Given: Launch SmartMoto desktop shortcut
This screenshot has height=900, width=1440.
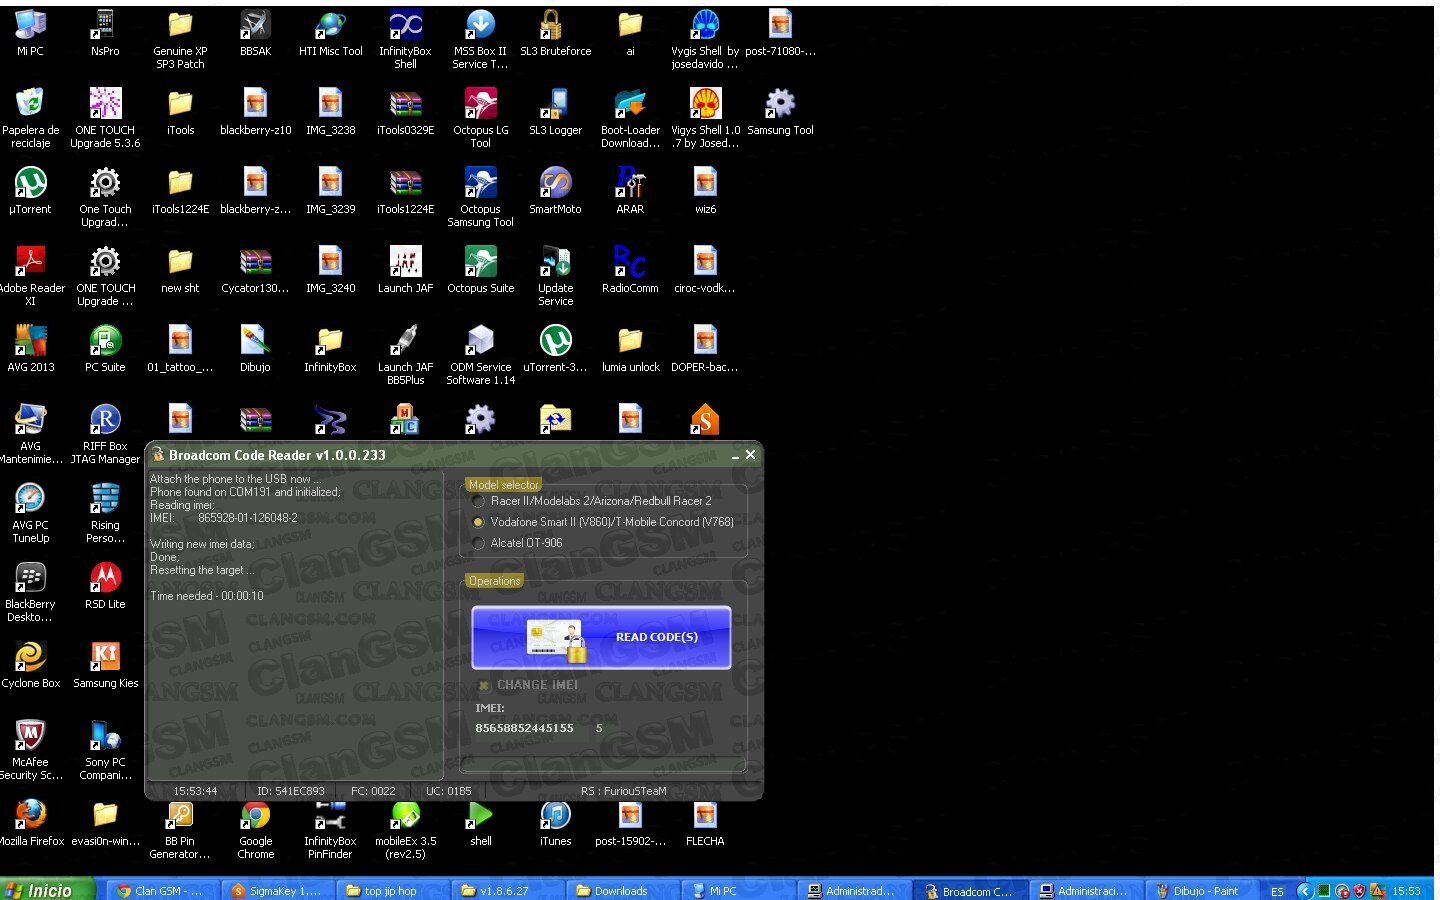Looking at the screenshot, I should pyautogui.click(x=555, y=191).
